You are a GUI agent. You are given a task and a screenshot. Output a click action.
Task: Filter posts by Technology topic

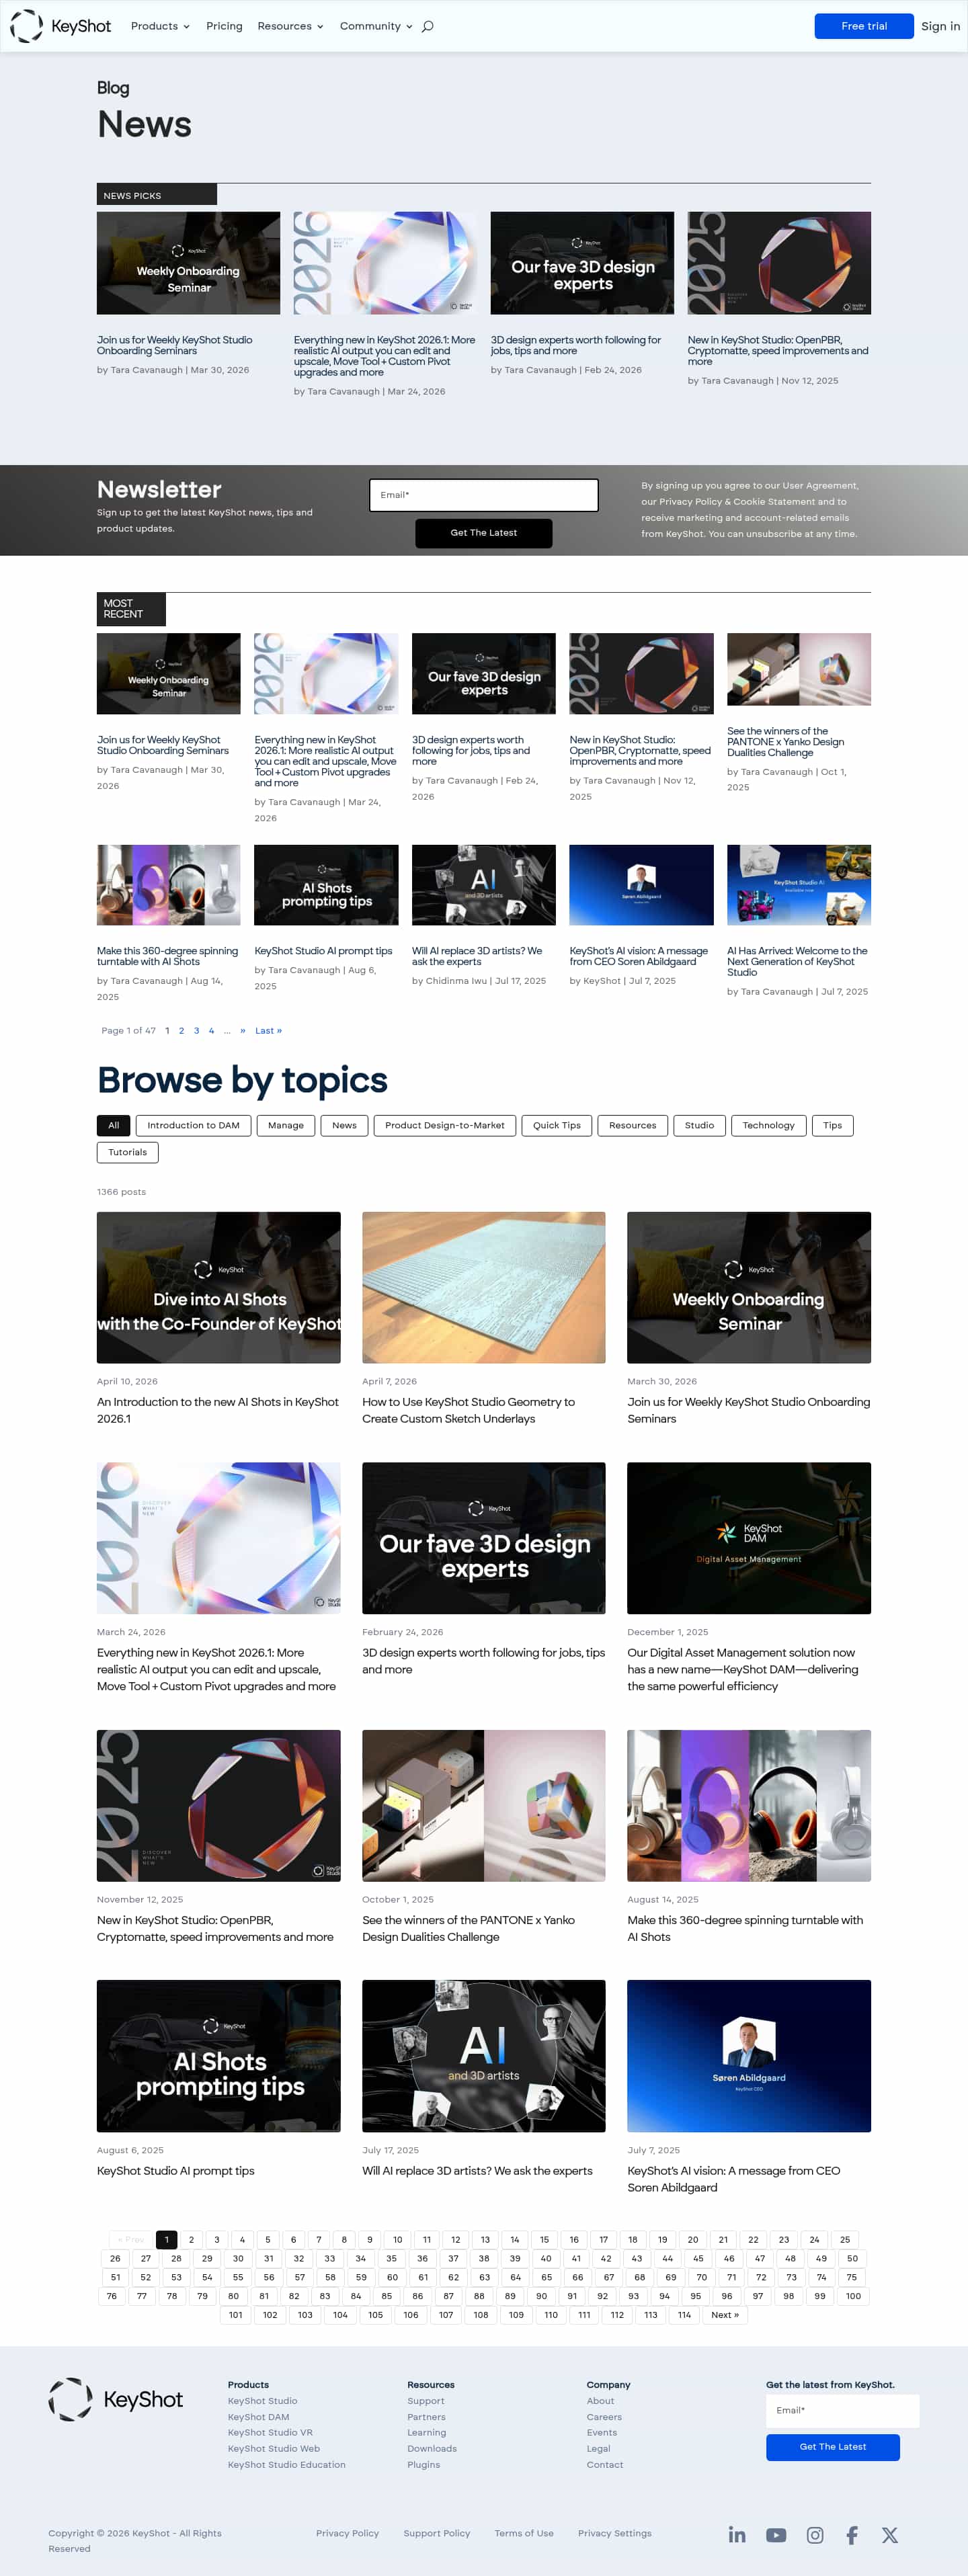(x=769, y=1125)
